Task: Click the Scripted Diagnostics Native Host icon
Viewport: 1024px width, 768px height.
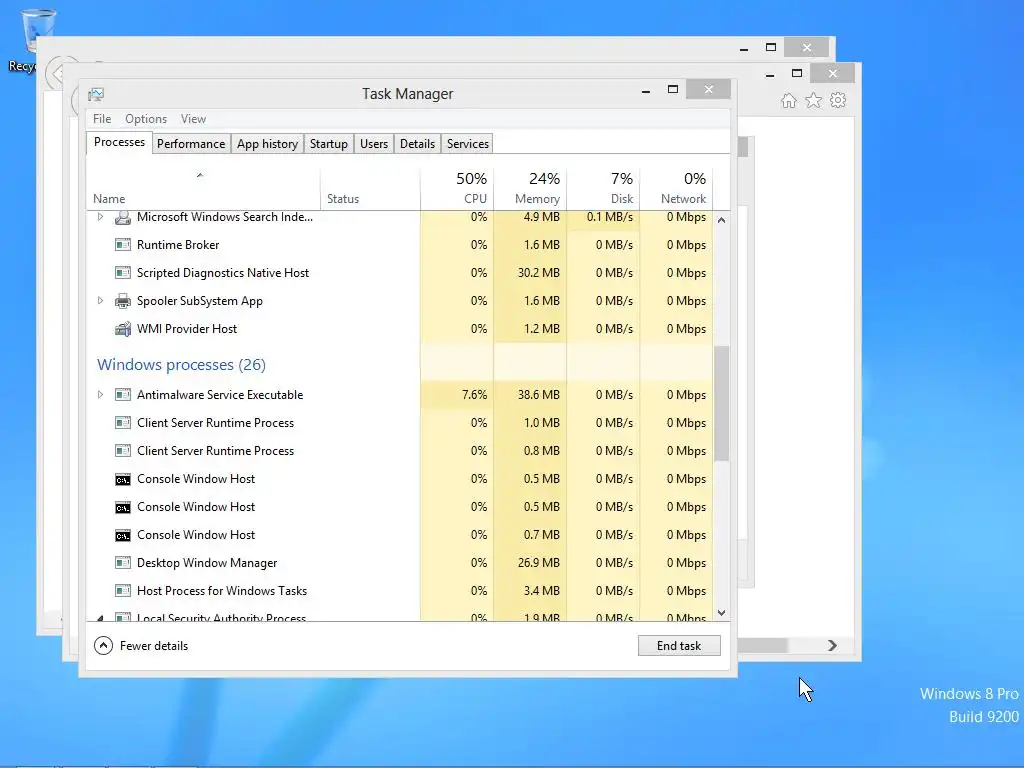Action: 123,273
